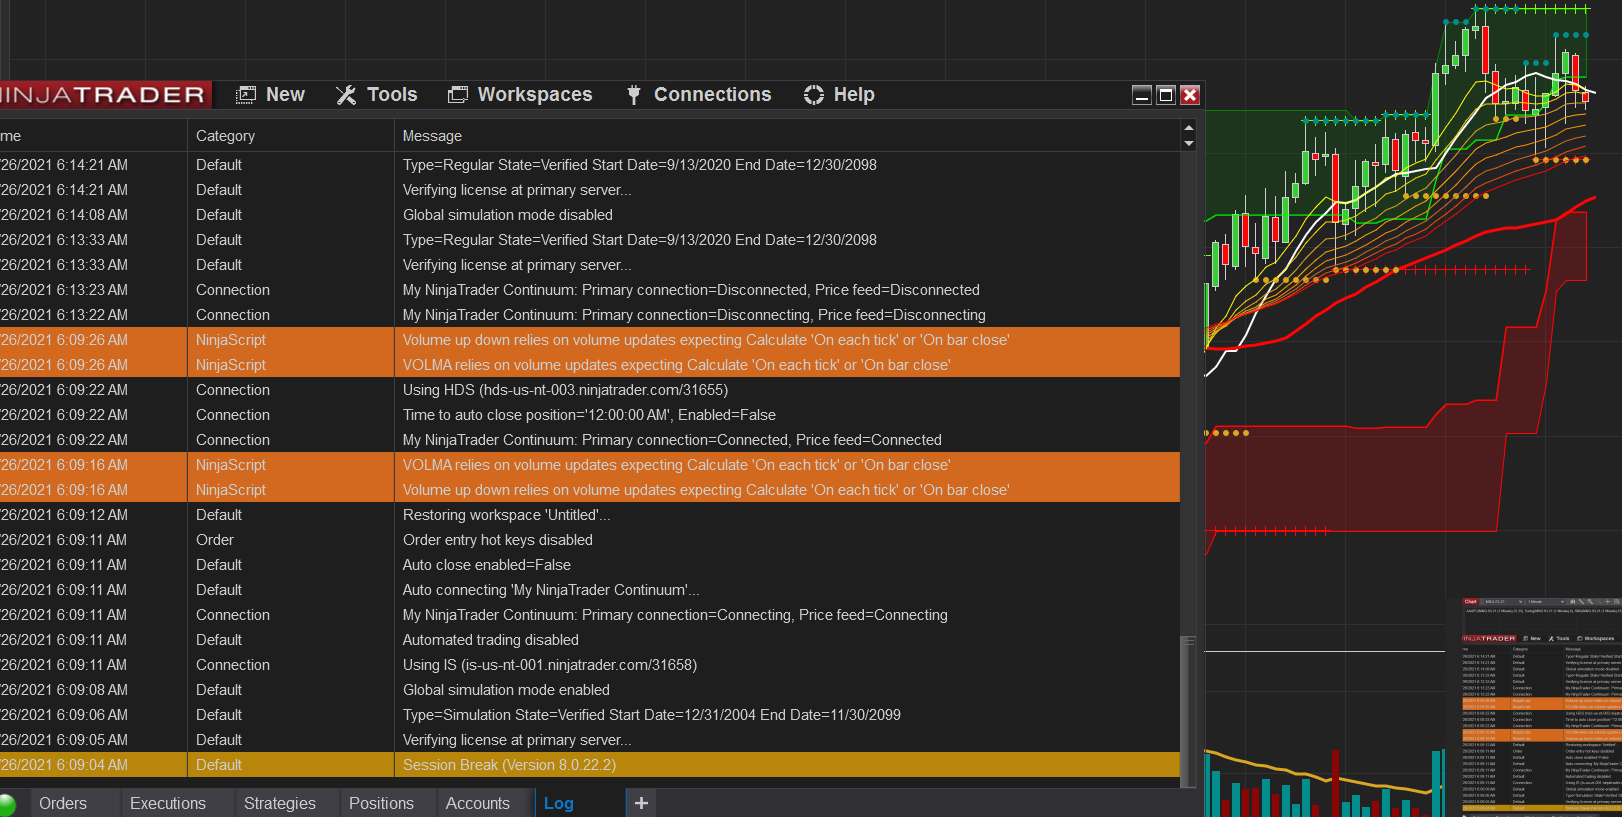The height and width of the screenshot is (817, 1622).
Task: Click the log scrollbar up arrow
Action: tap(1189, 128)
